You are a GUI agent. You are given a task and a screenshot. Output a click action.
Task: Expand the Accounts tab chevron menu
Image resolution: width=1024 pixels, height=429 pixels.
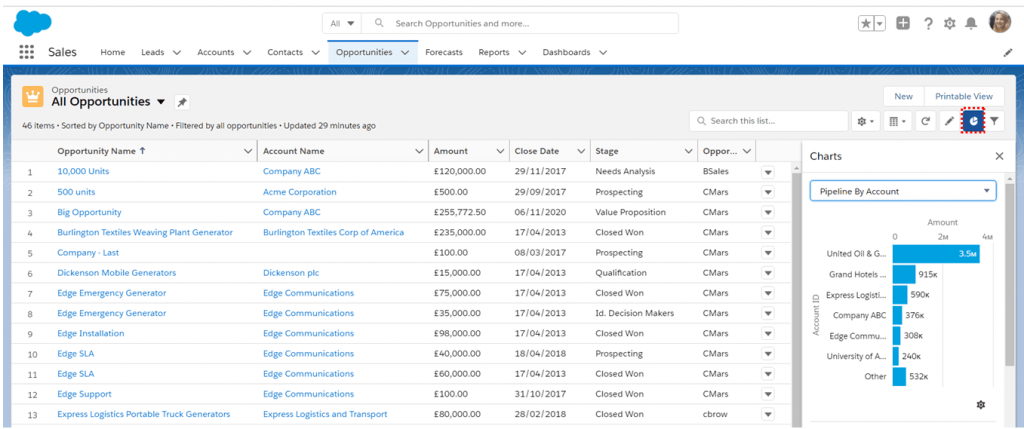(x=246, y=52)
